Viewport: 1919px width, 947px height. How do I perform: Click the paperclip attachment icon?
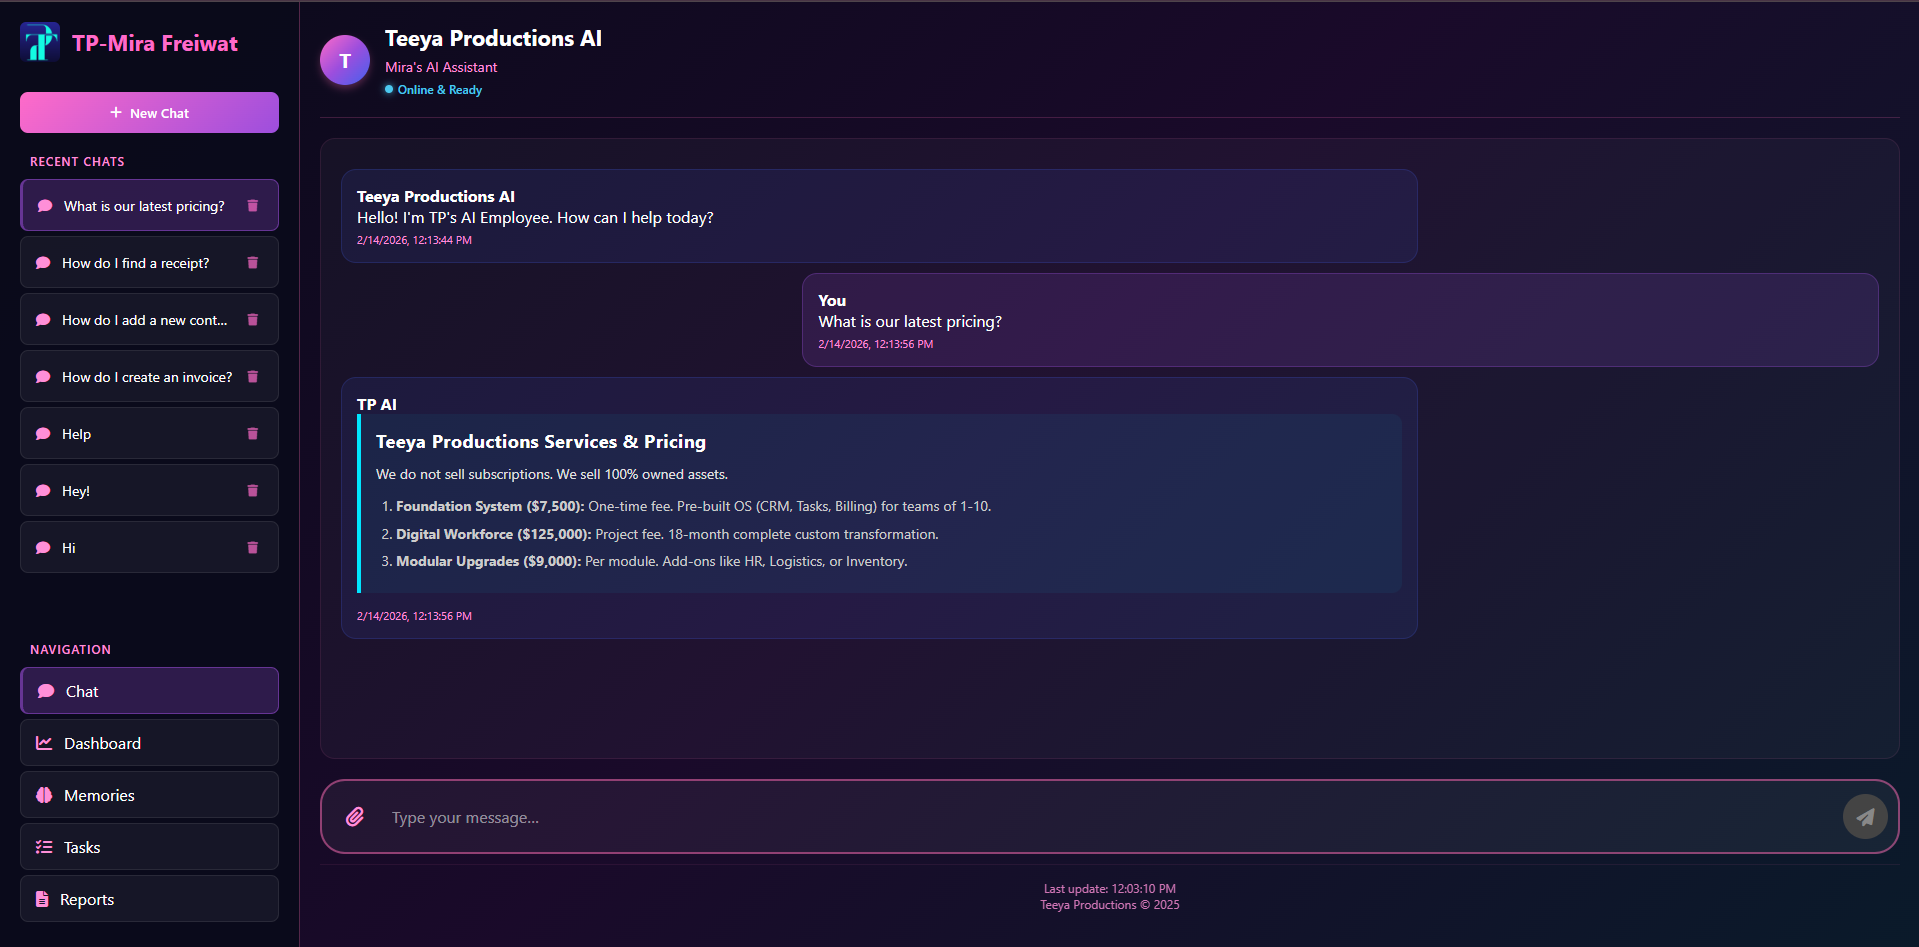[x=355, y=817]
